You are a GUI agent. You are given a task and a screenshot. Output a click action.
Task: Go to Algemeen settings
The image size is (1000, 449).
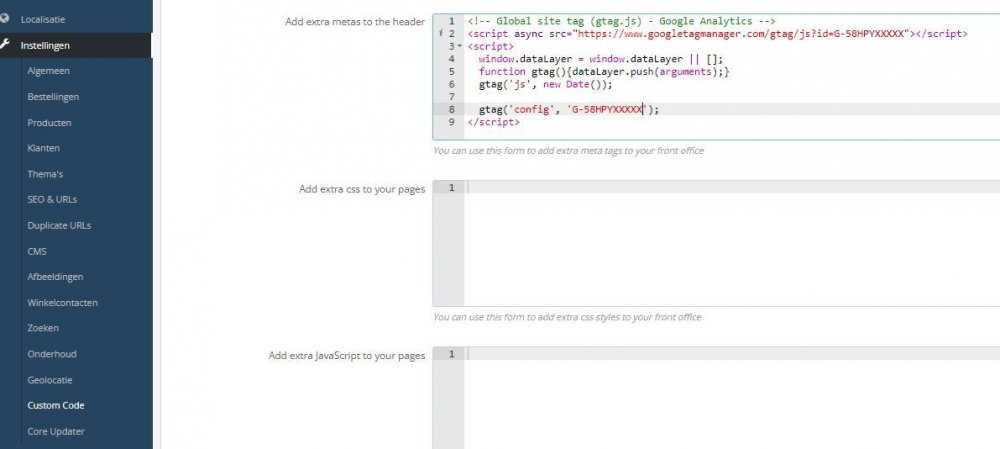pyautogui.click(x=48, y=71)
